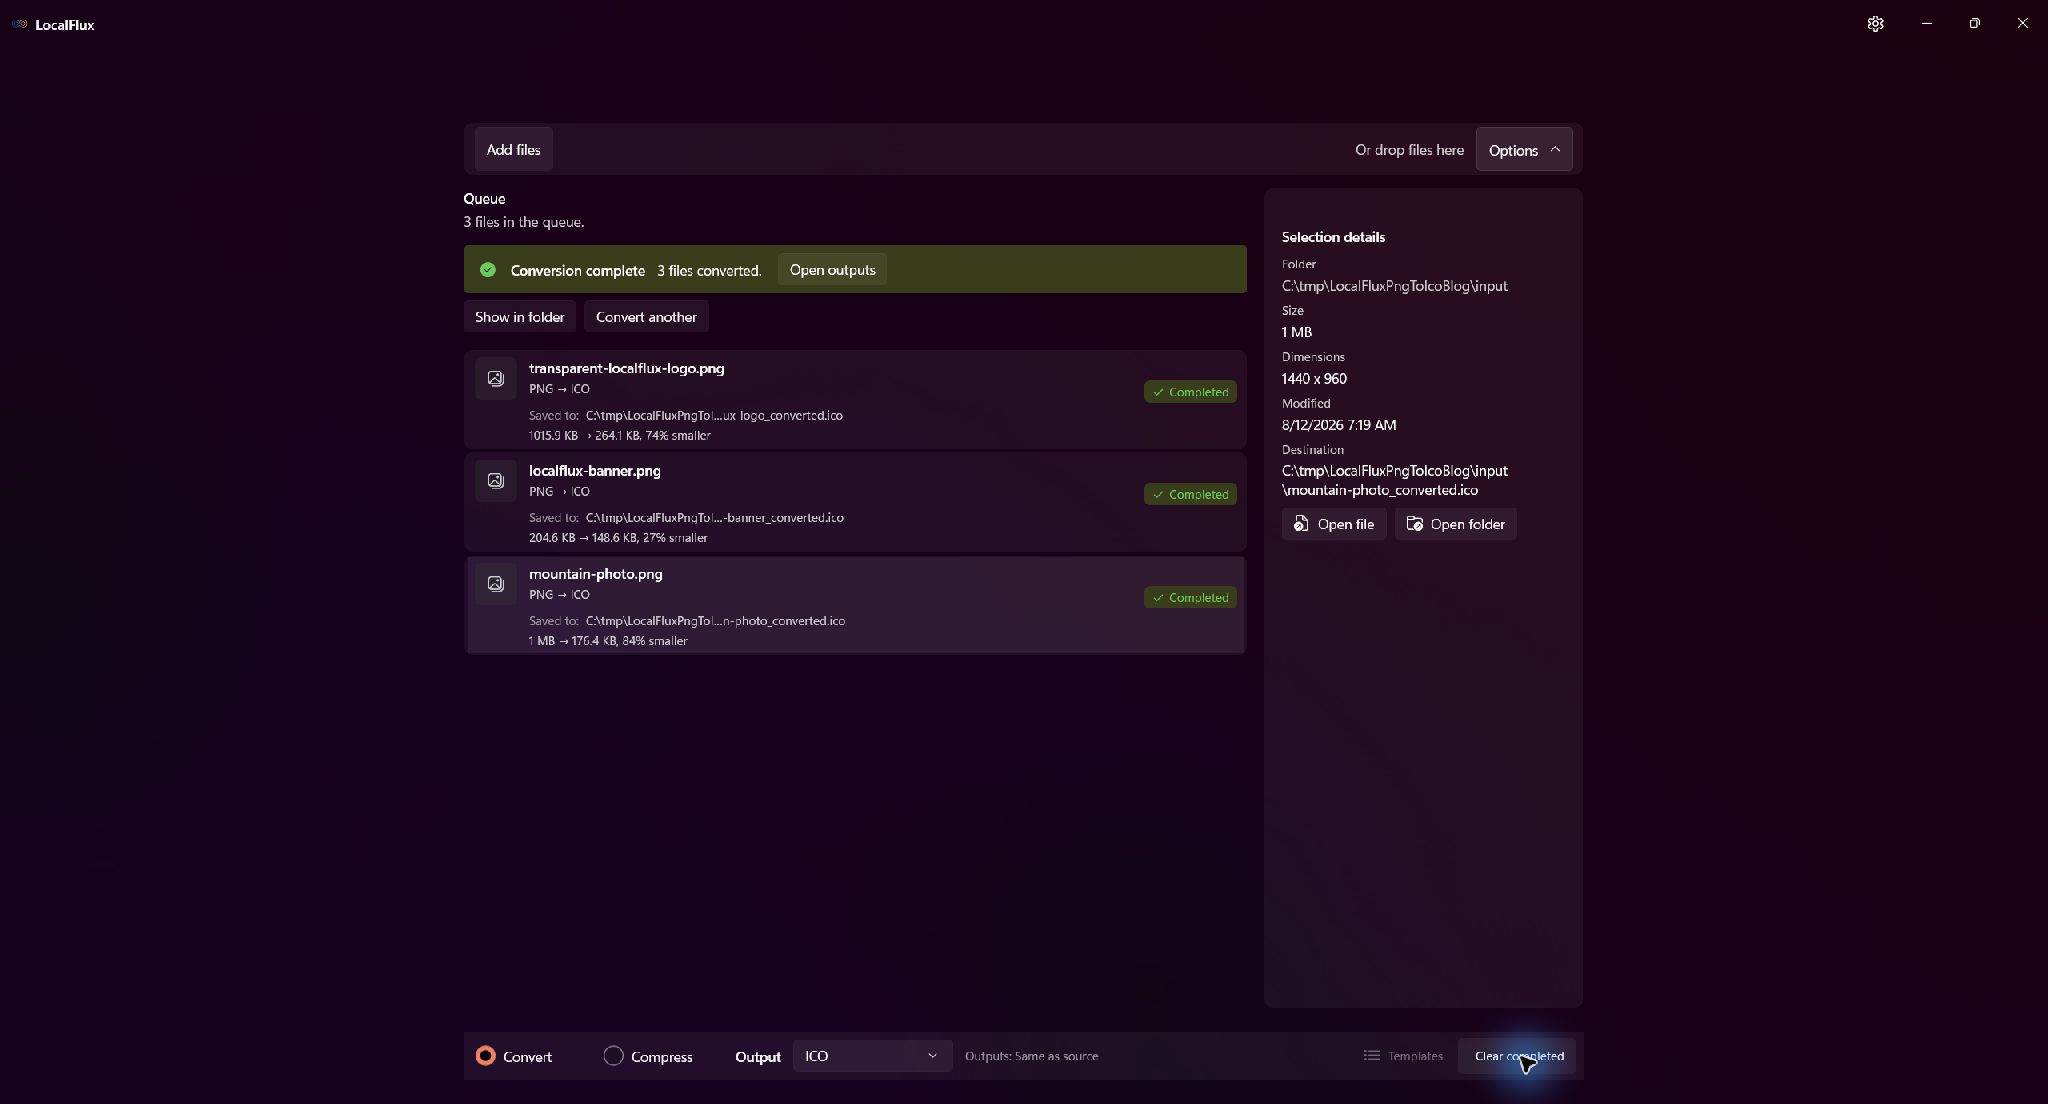This screenshot has height=1104, width=2048.
Task: Click the 1440 x 960 dimensions value
Action: coord(1314,379)
